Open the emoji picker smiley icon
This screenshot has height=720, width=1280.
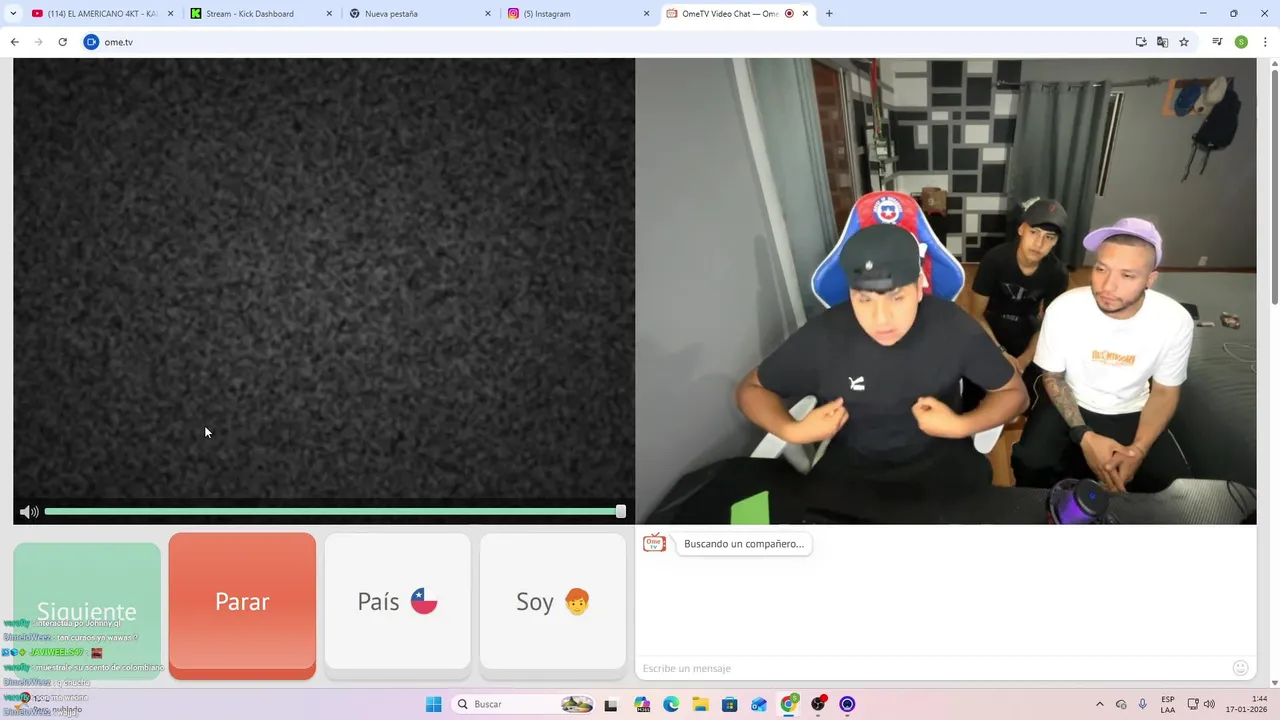(1240, 668)
